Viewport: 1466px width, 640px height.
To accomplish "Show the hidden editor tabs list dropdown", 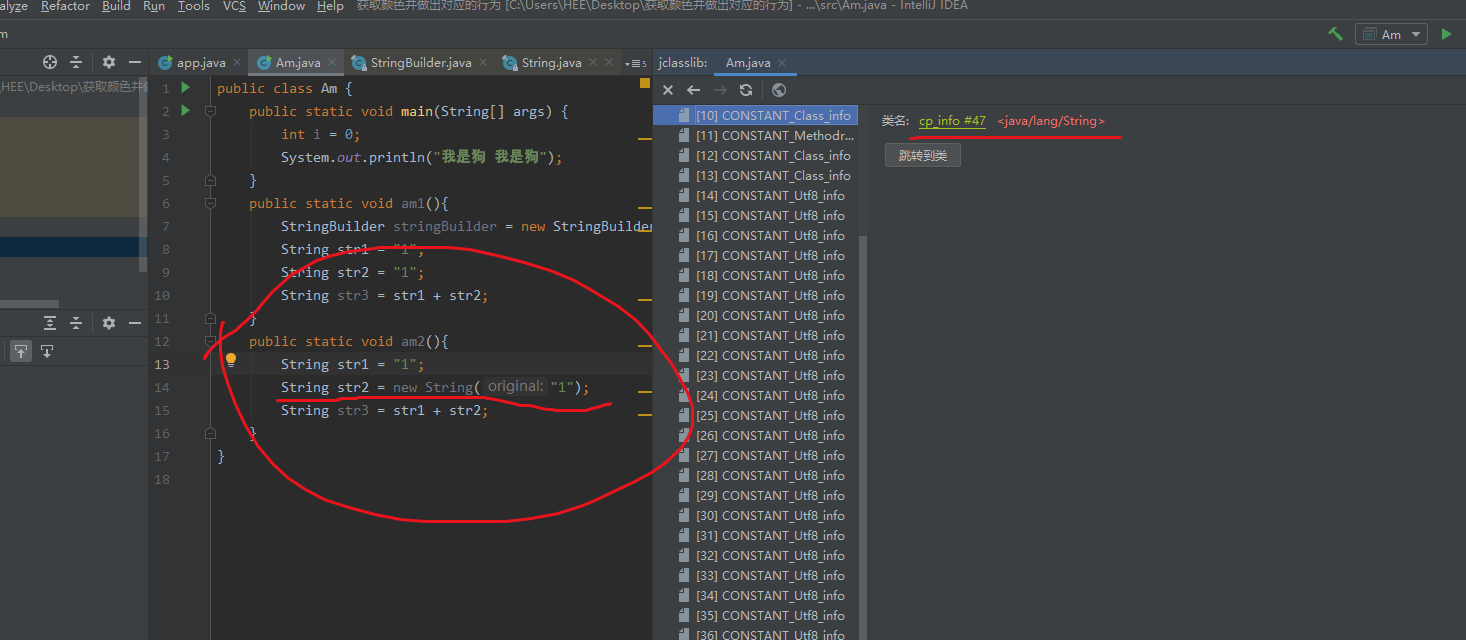I will point(636,63).
